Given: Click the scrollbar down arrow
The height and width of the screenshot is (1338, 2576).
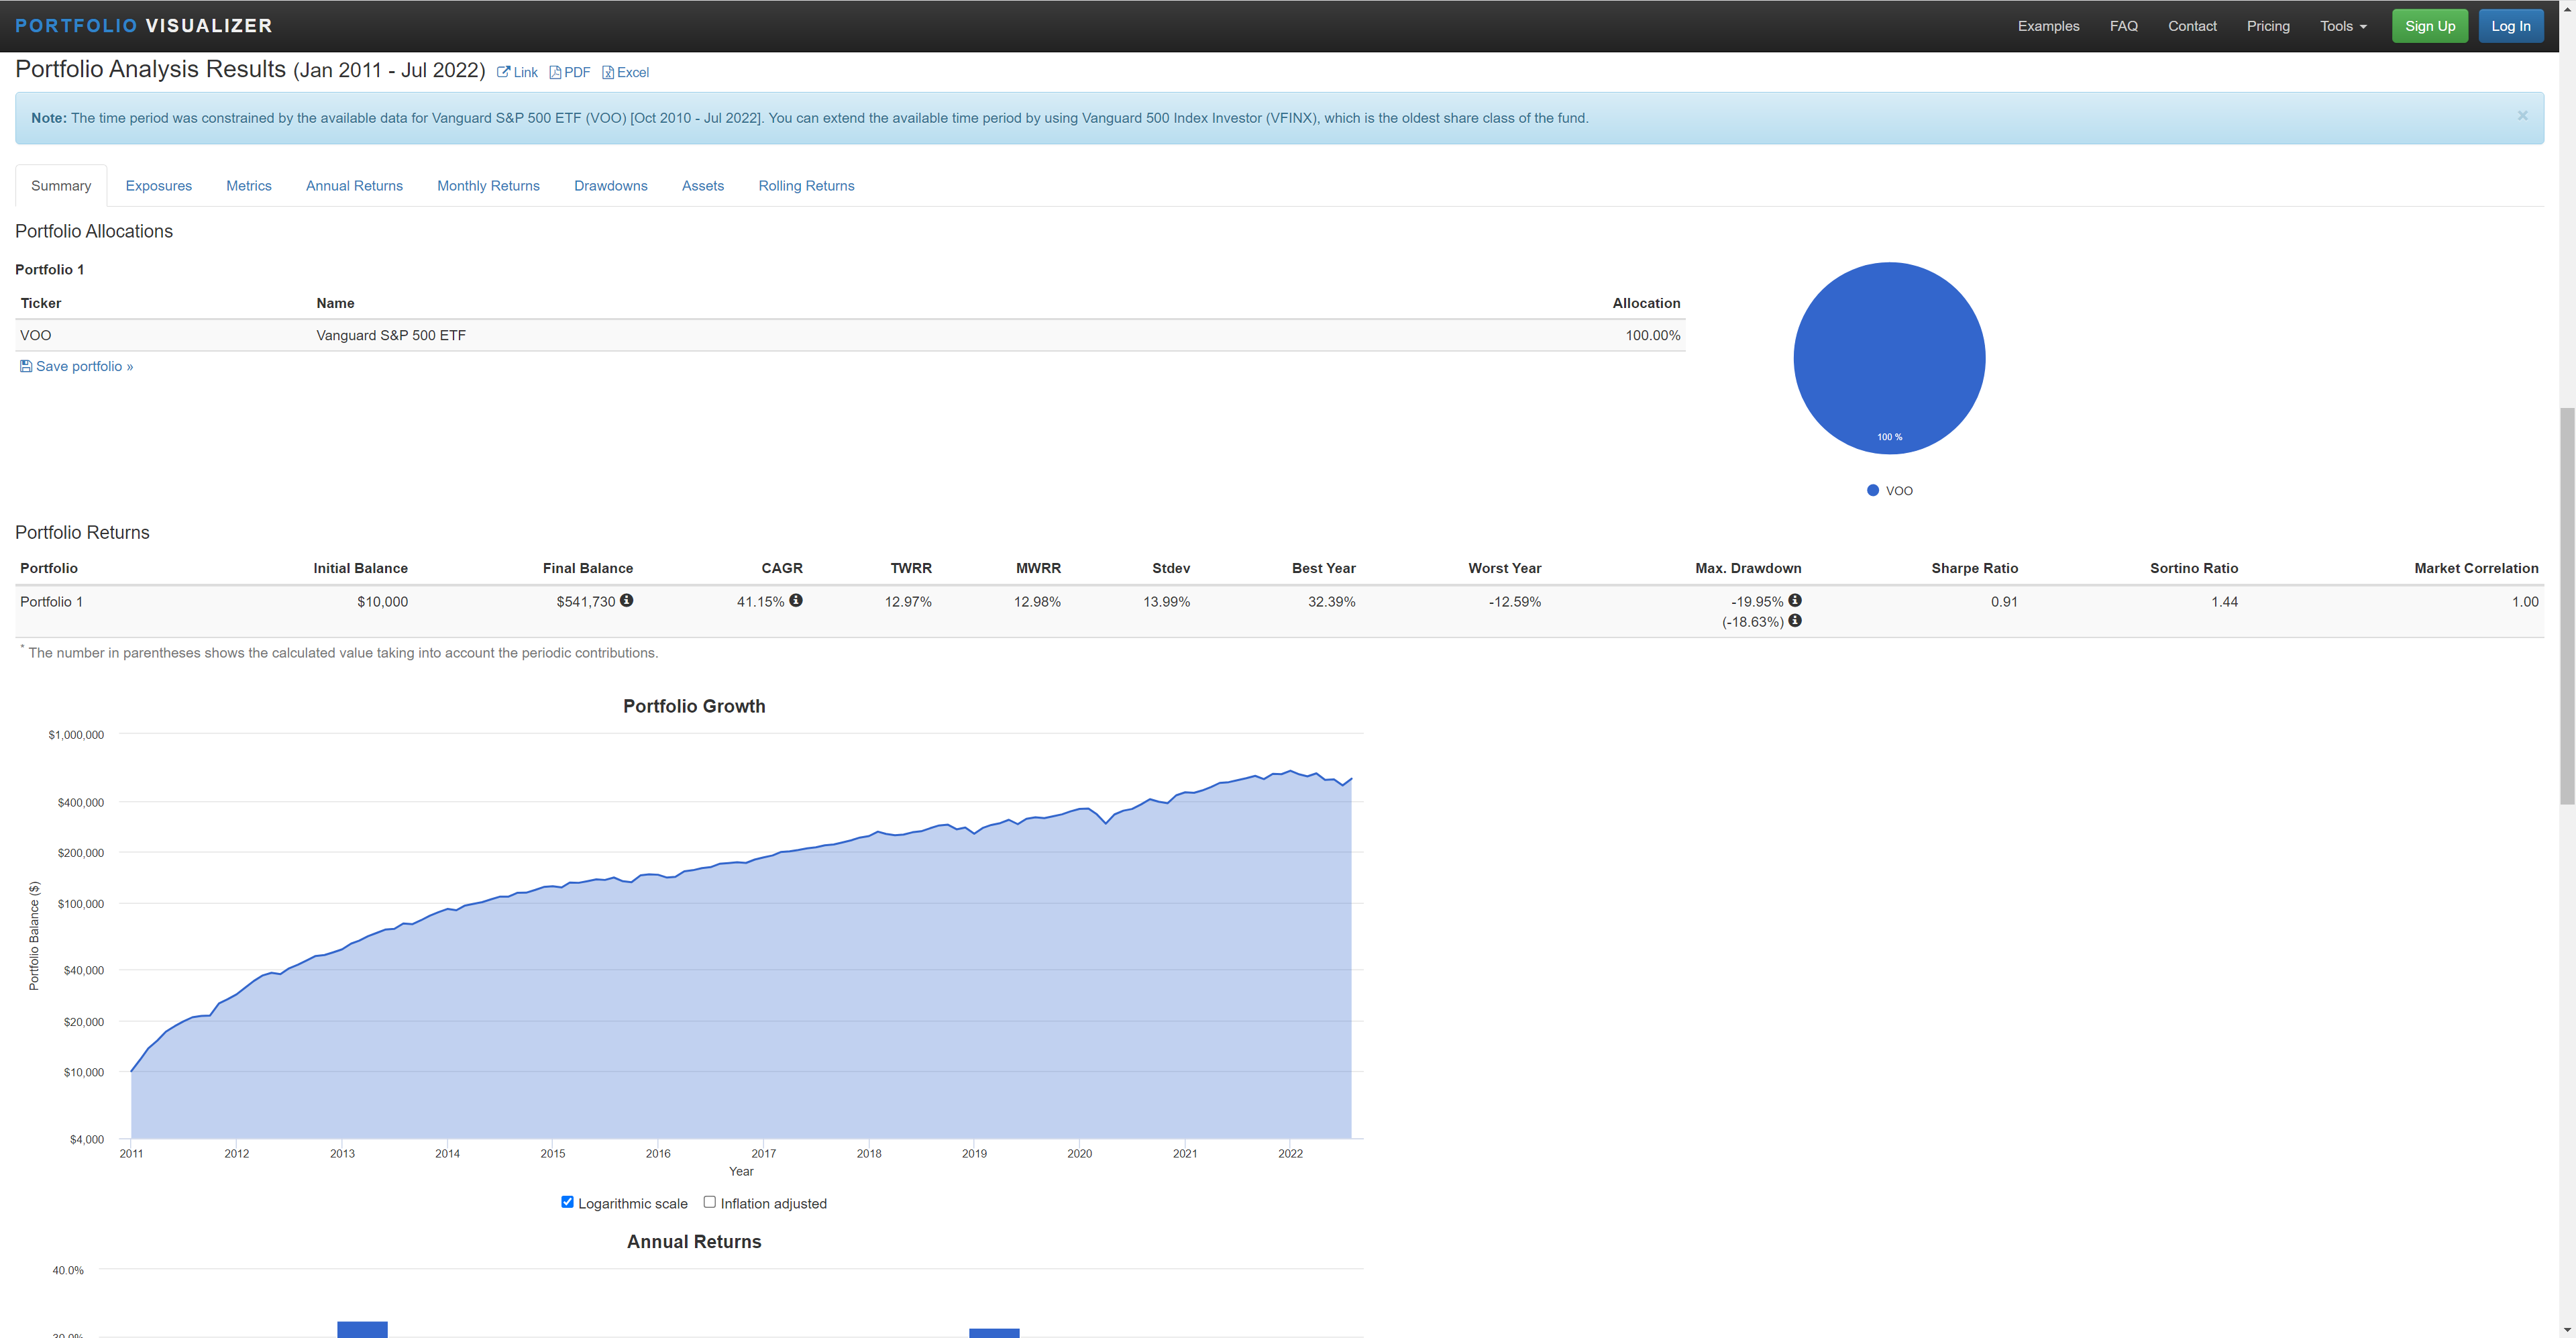Looking at the screenshot, I should 2566,1329.
